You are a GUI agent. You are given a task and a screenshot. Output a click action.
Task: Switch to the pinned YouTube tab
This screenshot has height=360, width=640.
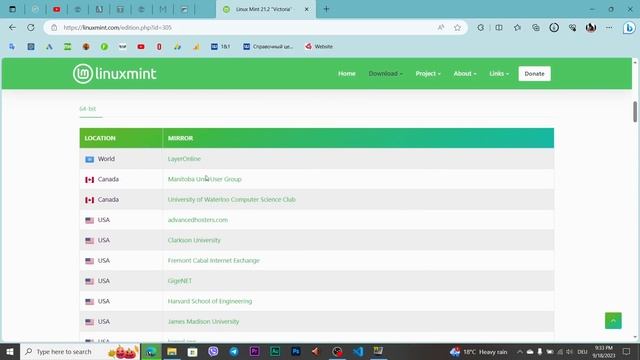pyautogui.click(x=57, y=9)
